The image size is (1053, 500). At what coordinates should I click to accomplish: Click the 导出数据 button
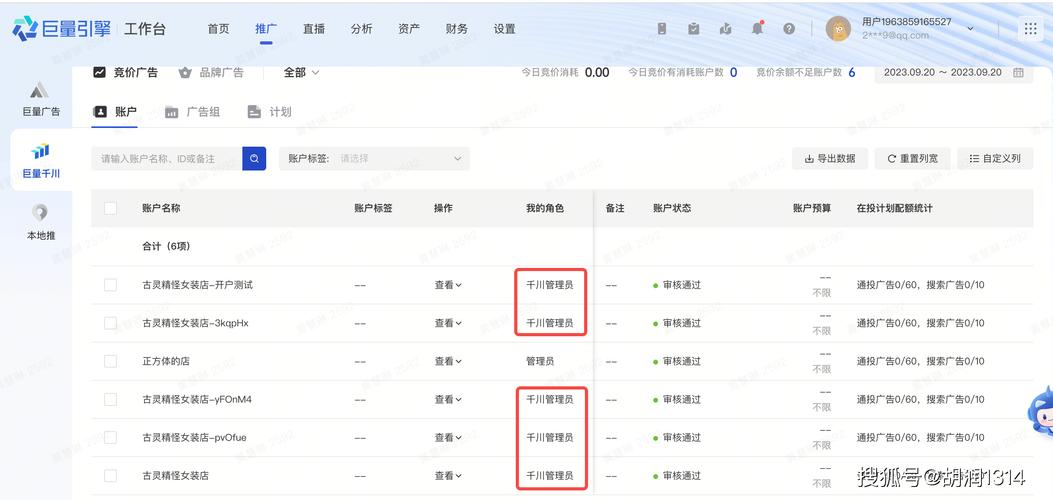point(830,158)
